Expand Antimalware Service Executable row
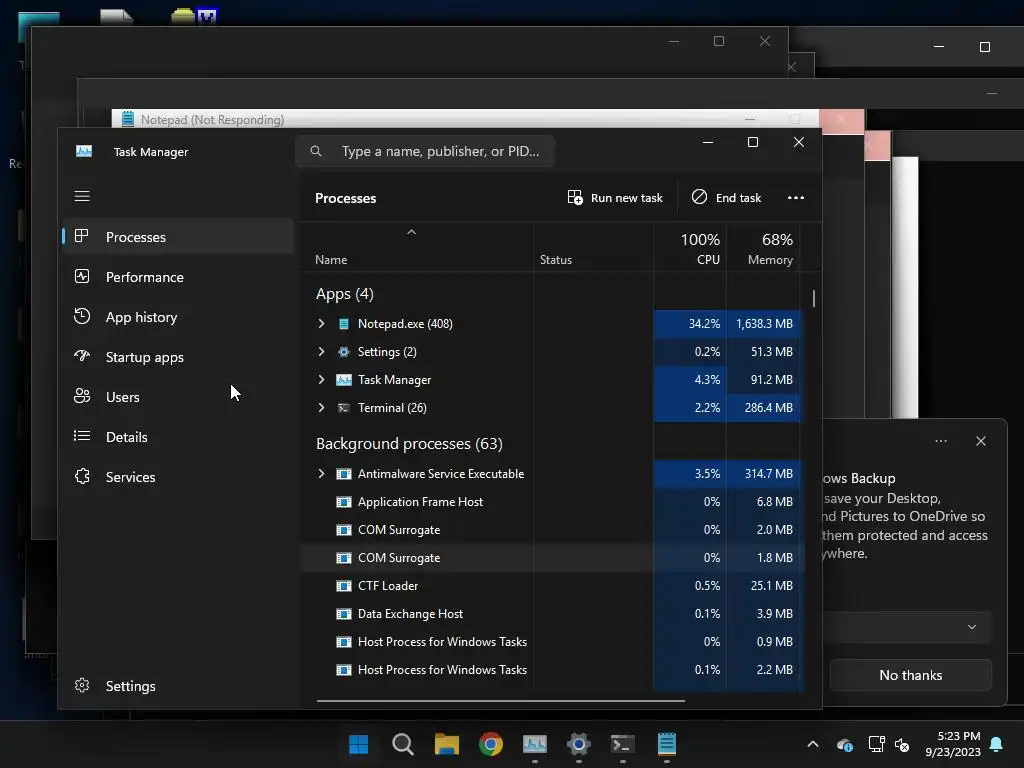This screenshot has width=1024, height=768. click(x=321, y=473)
